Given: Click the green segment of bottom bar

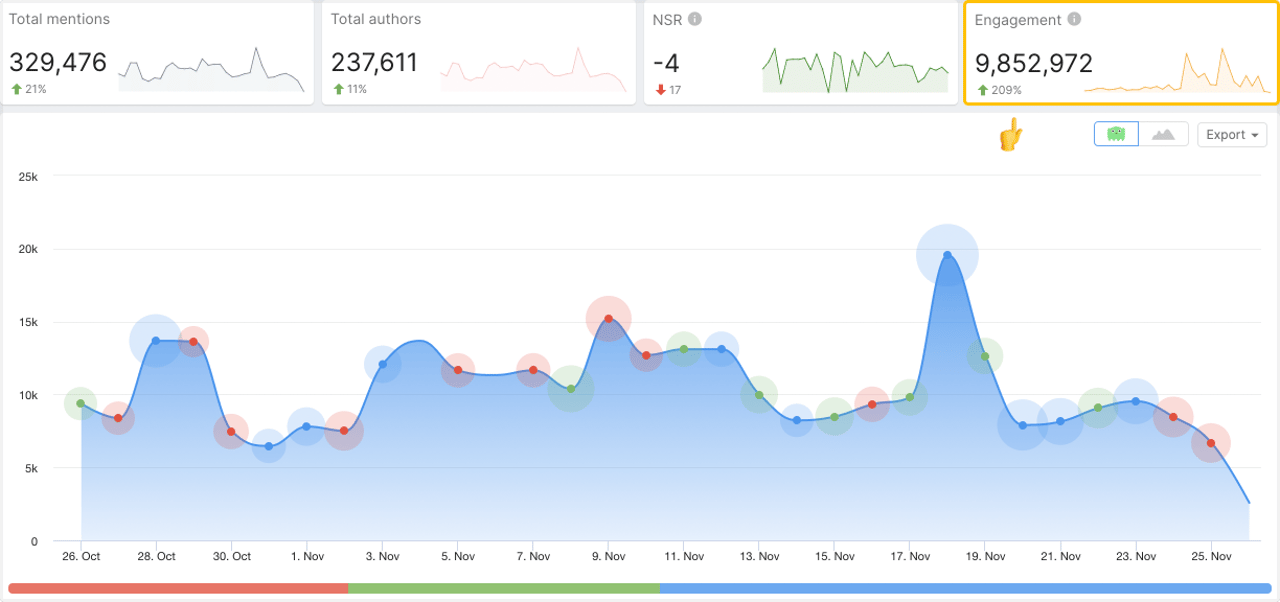Looking at the screenshot, I should point(504,588).
